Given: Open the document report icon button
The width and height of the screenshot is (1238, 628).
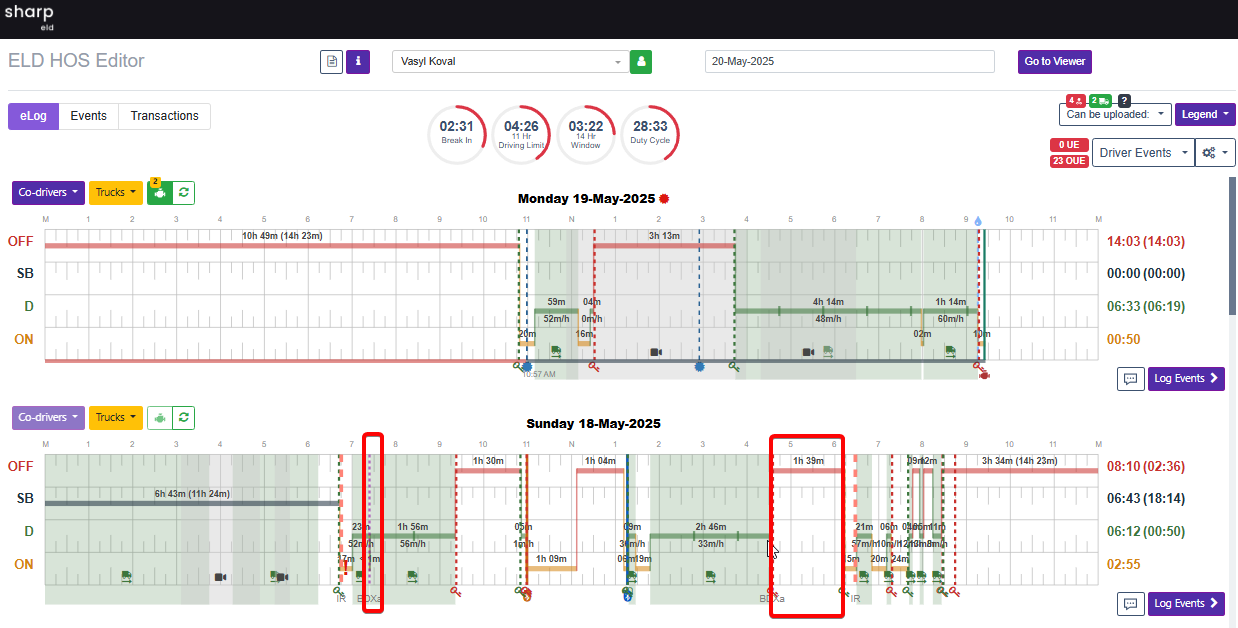Looking at the screenshot, I should pos(331,62).
